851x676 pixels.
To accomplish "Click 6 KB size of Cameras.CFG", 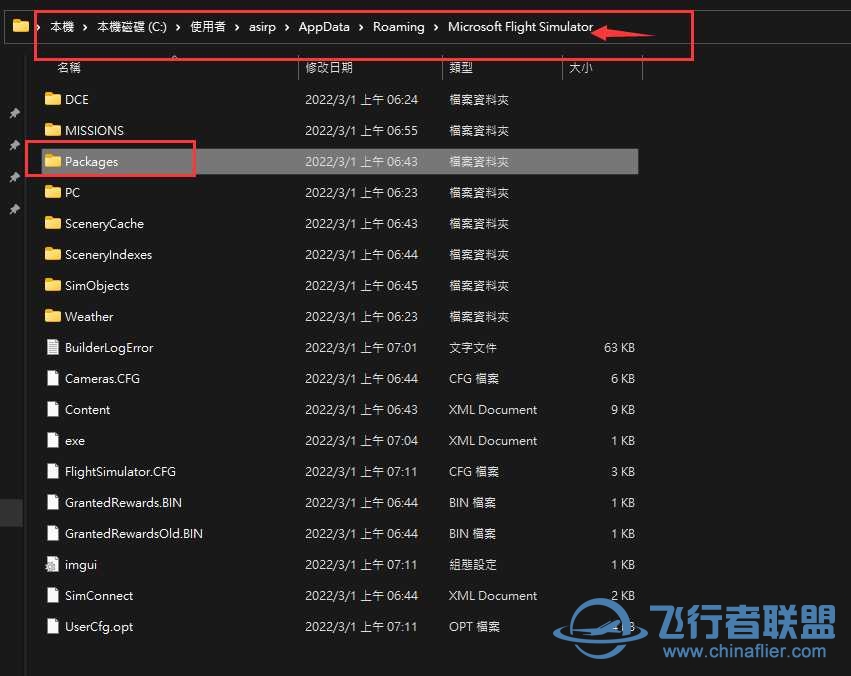I will [x=623, y=379].
